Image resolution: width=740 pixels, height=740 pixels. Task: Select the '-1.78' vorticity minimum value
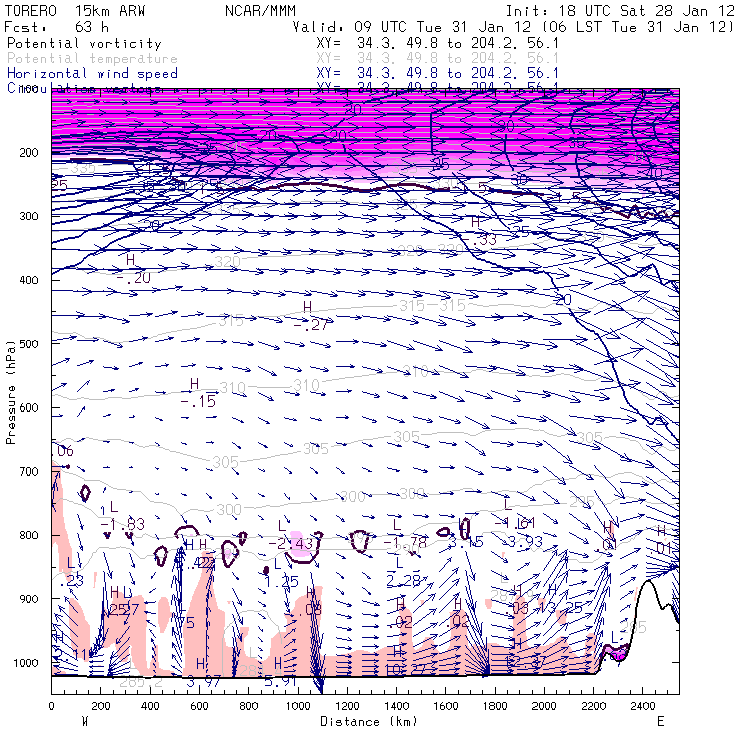tap(405, 543)
